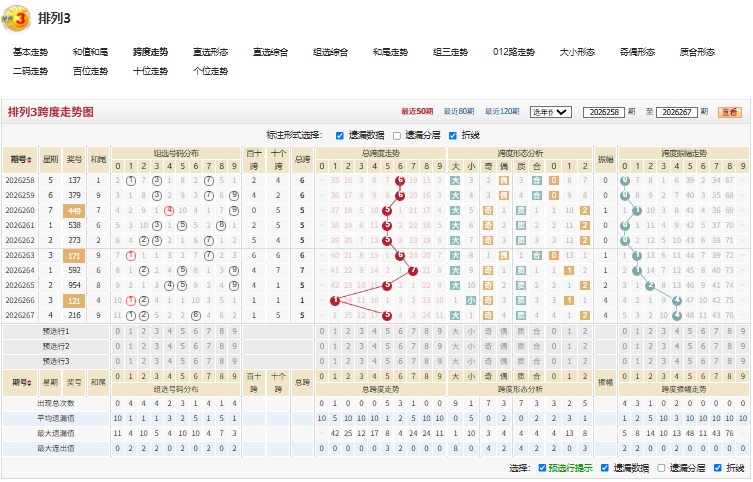Enable bottom 遗漏分层 checkbox
This screenshot has height=482, width=753.
click(x=661, y=468)
